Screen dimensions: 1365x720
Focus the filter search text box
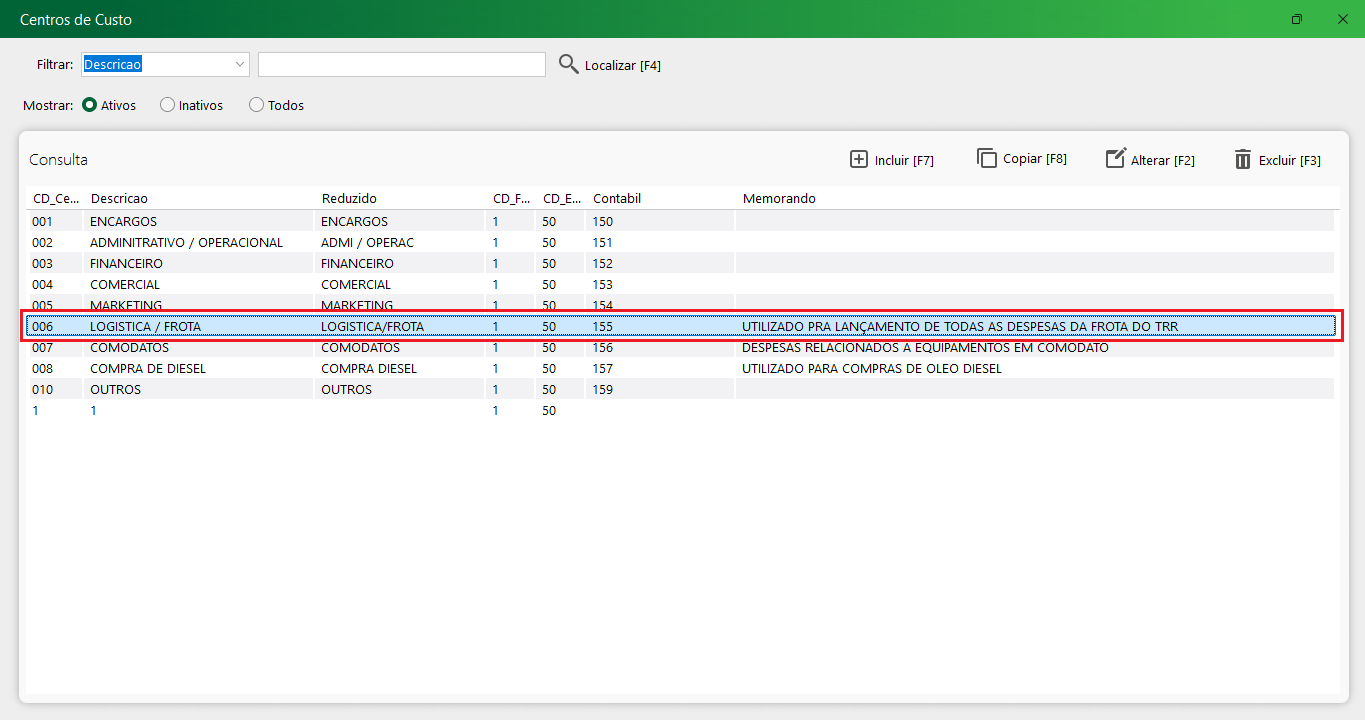(401, 64)
